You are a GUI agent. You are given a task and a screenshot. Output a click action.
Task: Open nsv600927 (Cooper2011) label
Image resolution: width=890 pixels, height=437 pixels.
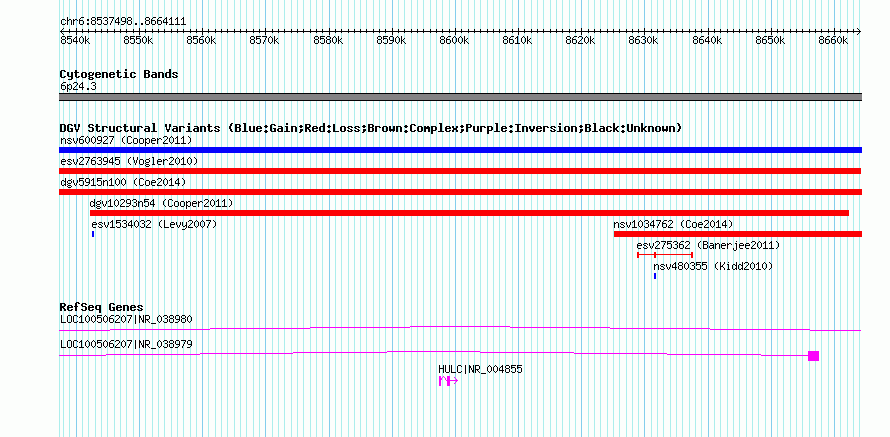[x=126, y=140]
